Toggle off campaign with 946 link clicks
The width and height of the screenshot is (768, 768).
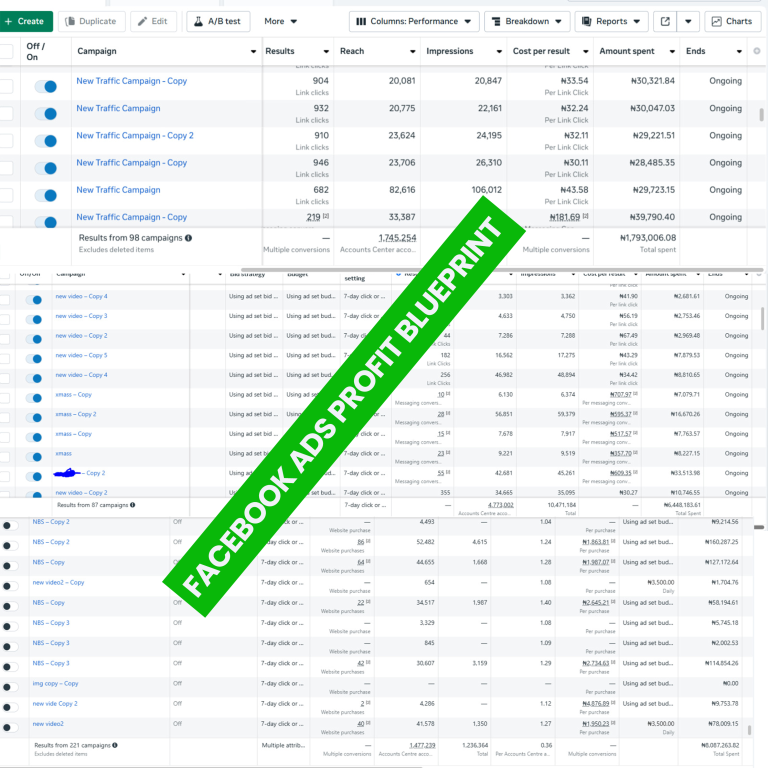tap(46, 168)
